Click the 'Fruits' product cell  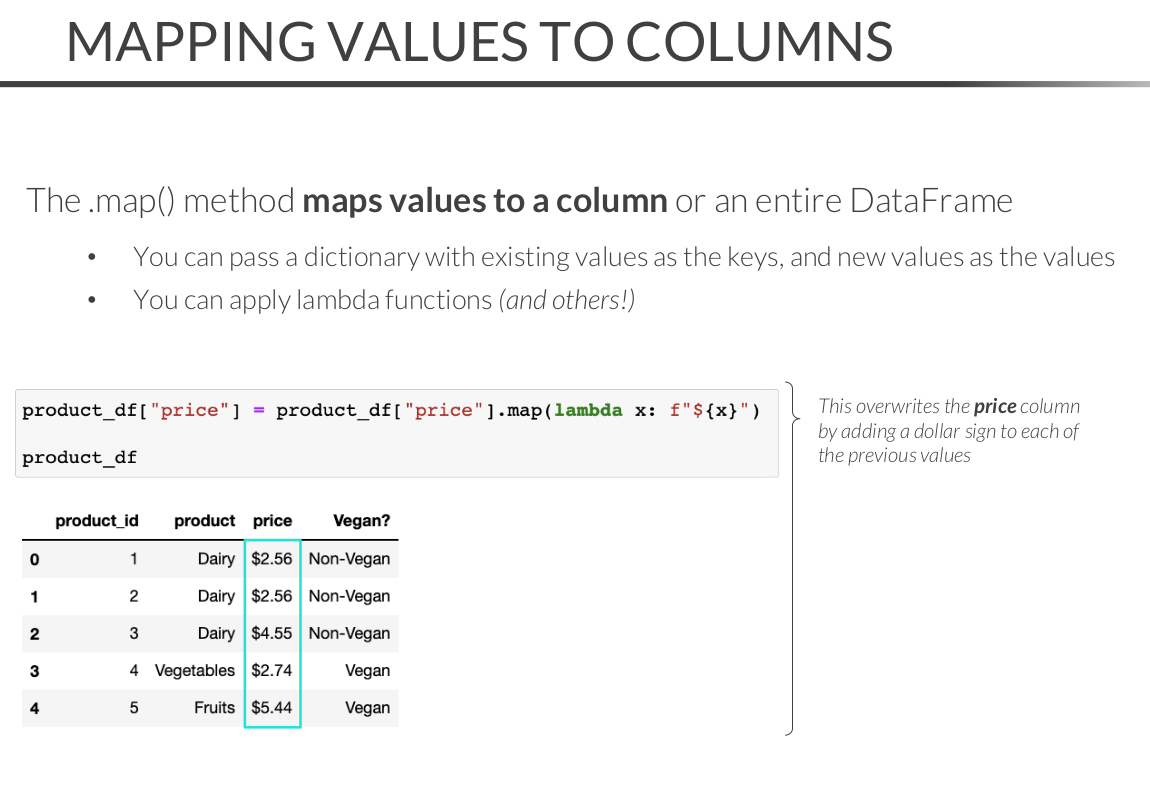pyautogui.click(x=214, y=707)
